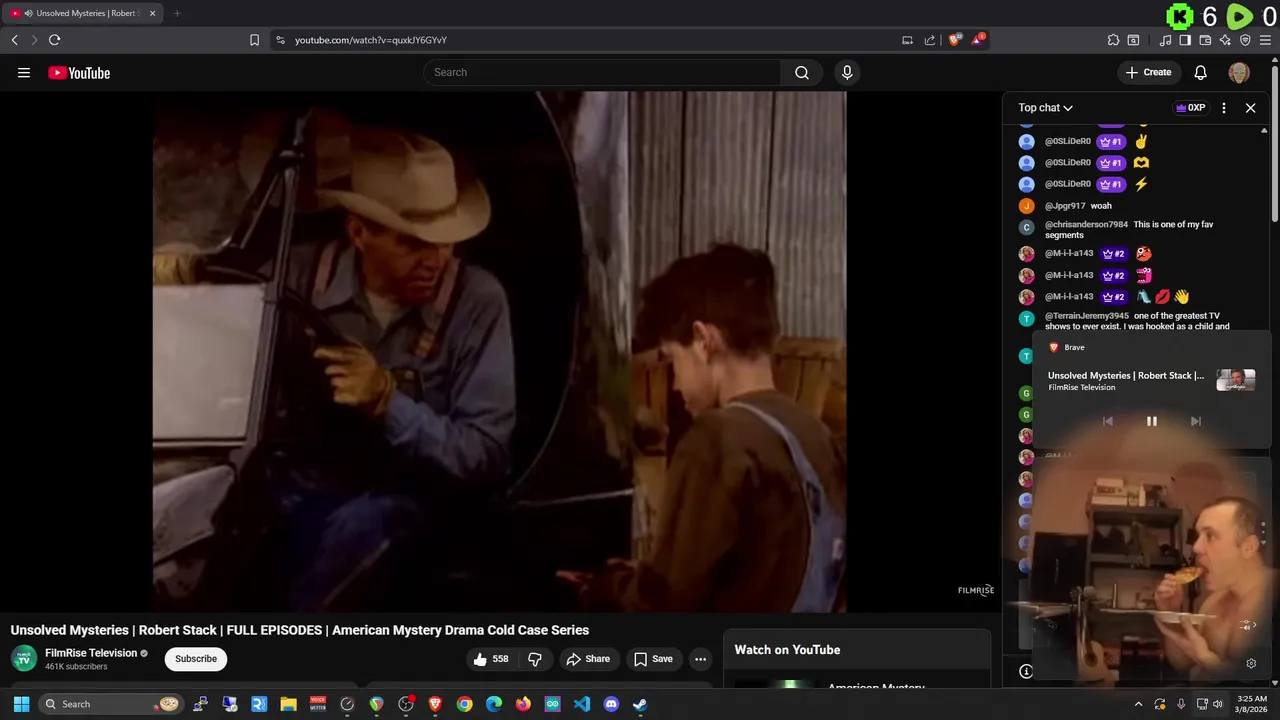The image size is (1280, 720).
Task: Like the video (558 likes)
Action: [491, 659]
